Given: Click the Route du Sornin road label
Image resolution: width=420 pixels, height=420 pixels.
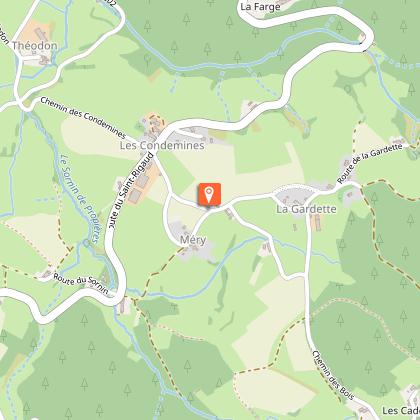Looking at the screenshot, I should [x=81, y=284].
